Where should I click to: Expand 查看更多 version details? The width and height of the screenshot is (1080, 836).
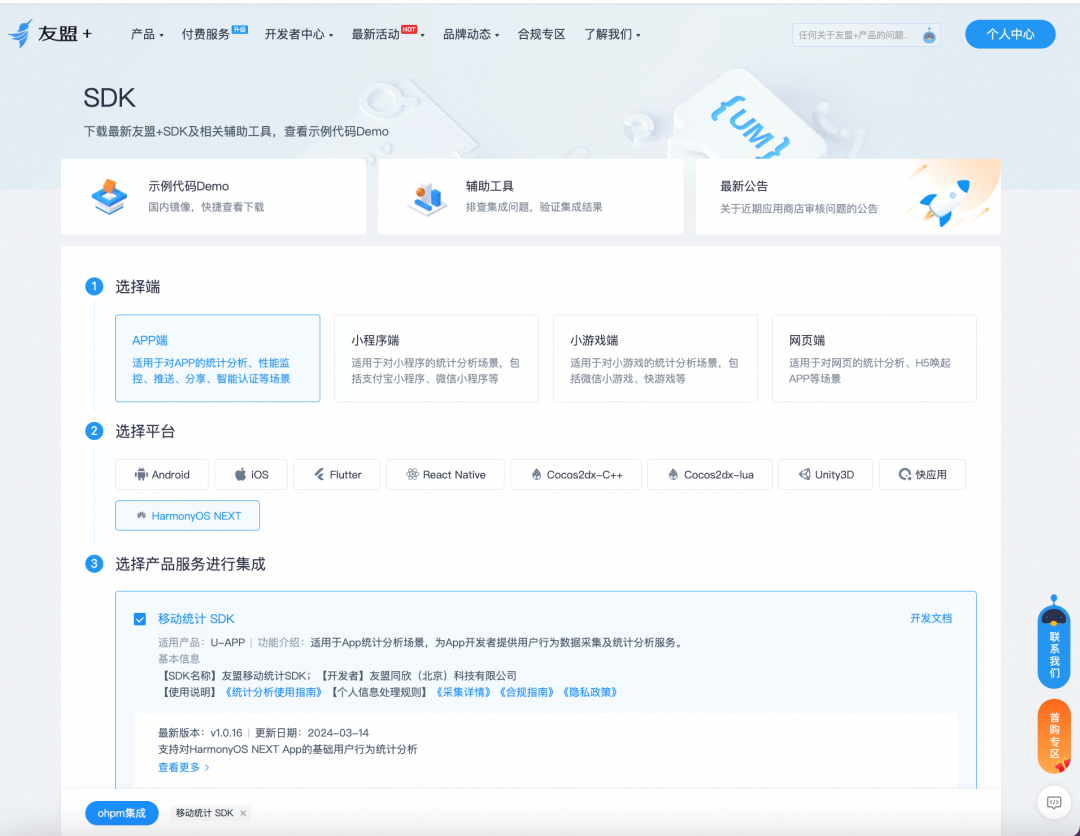click(x=184, y=767)
